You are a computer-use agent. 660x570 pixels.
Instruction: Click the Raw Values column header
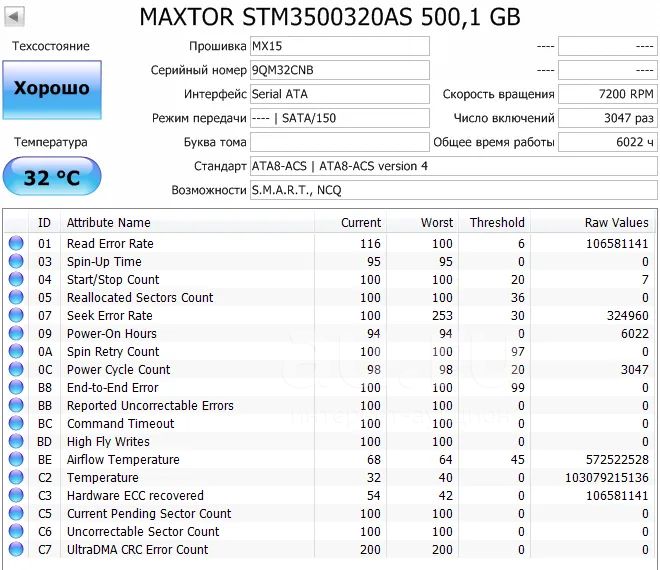(x=593, y=222)
